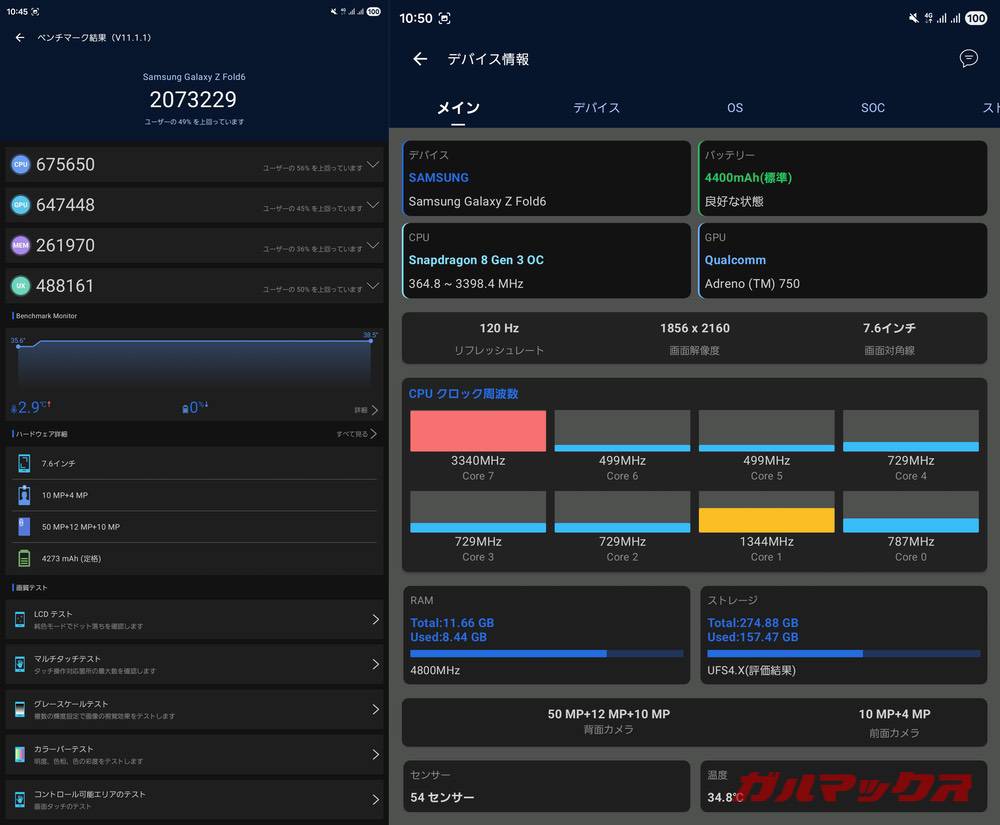Click the screen-record icon beside 10:50

click(445, 18)
